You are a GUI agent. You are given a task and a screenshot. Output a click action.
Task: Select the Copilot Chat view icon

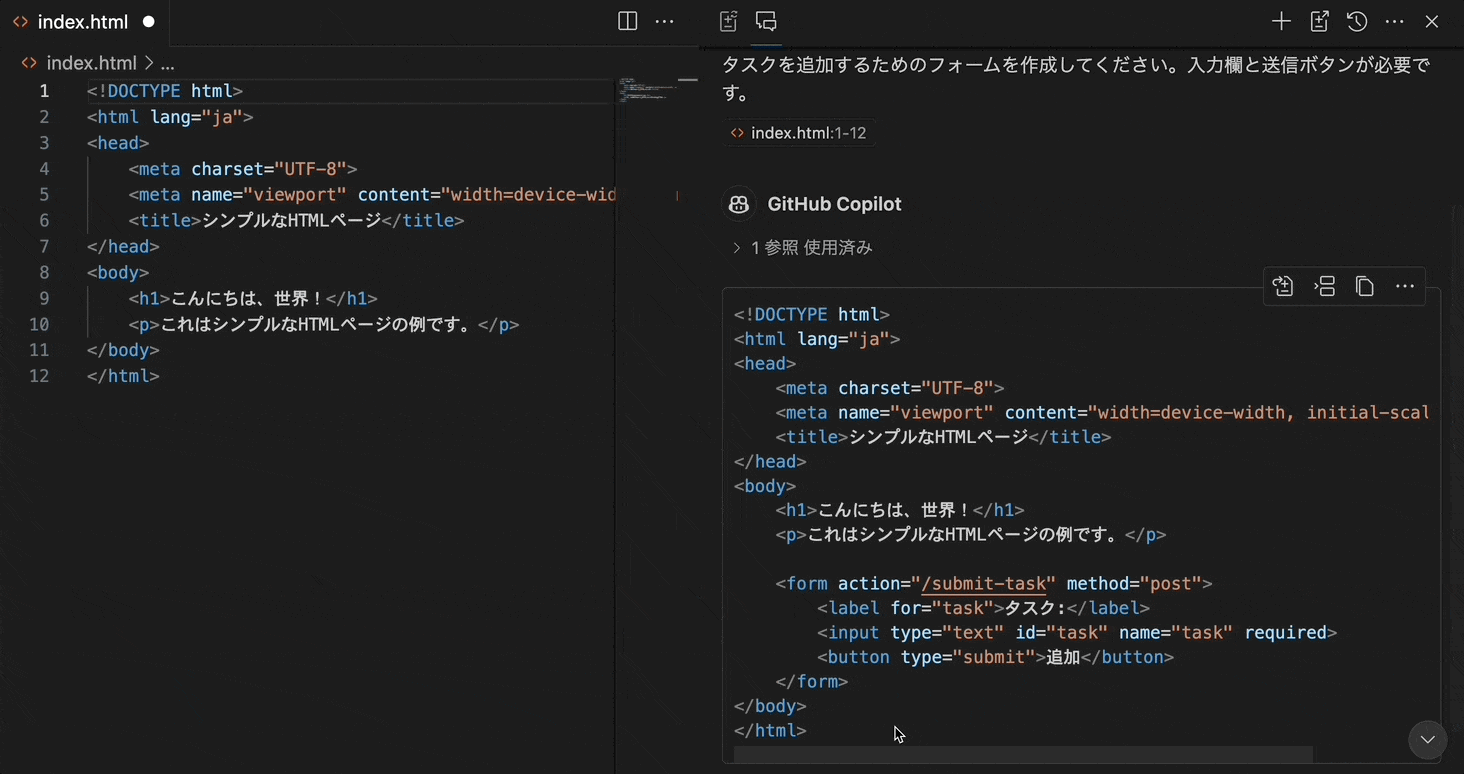(767, 21)
